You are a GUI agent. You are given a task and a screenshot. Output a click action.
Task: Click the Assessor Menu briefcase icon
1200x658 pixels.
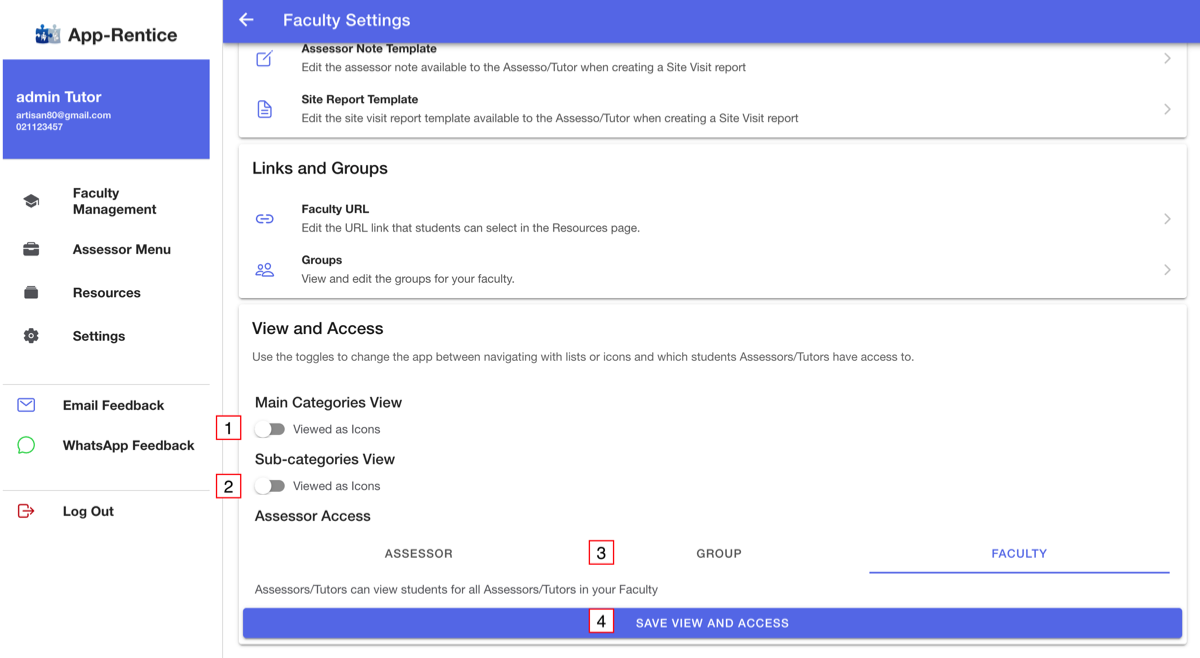(31, 250)
